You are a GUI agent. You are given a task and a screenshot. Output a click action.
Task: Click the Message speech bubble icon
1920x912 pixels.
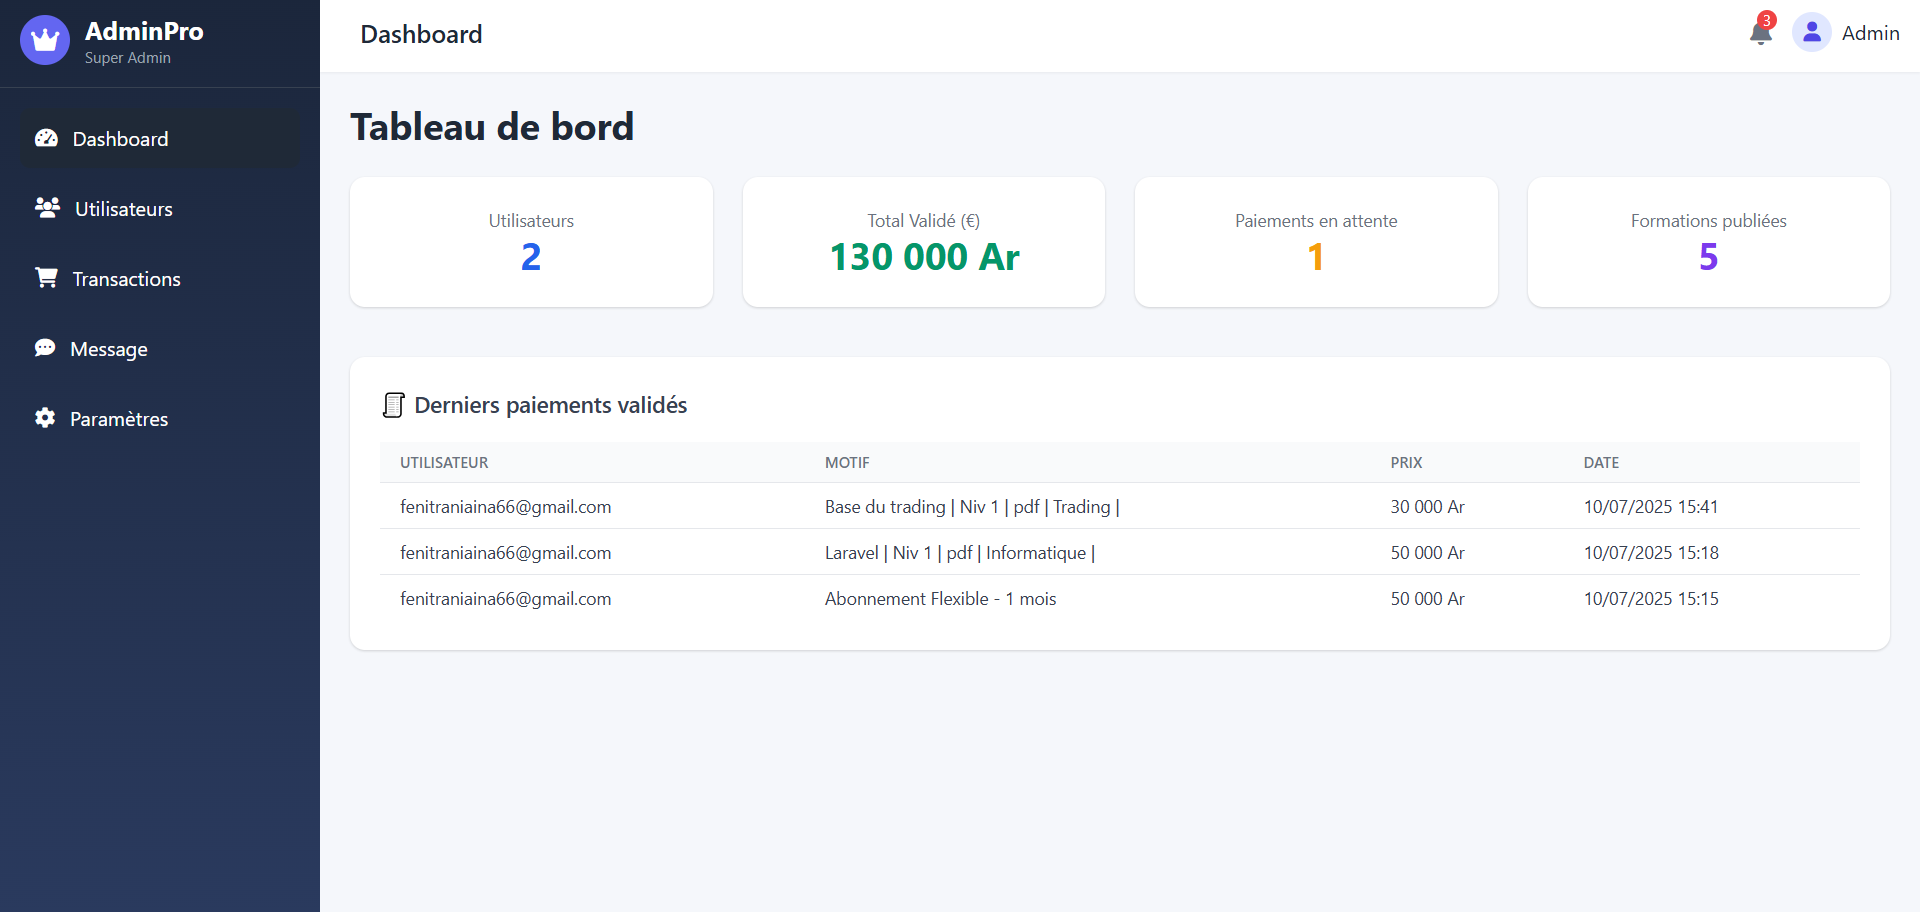tap(45, 348)
